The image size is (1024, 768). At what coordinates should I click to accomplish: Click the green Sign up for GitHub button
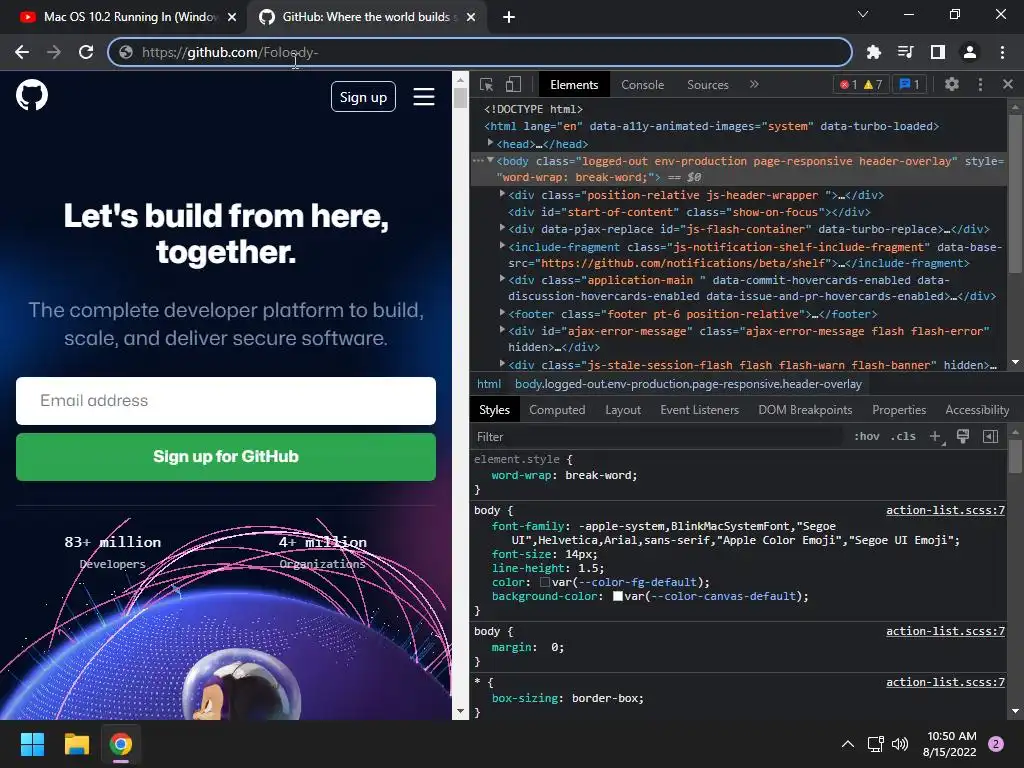pyautogui.click(x=226, y=456)
